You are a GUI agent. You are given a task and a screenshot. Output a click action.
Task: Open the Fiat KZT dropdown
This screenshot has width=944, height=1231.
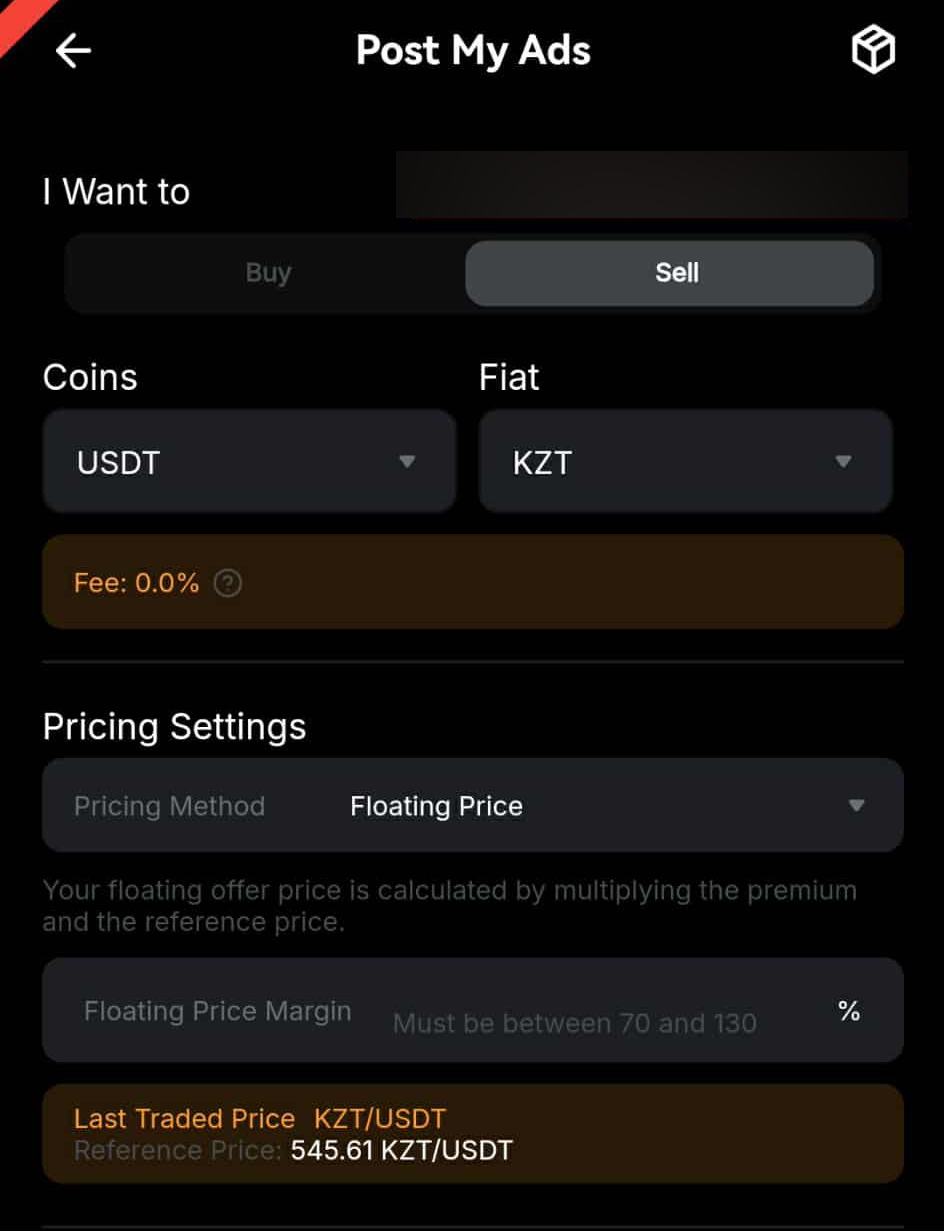point(684,462)
